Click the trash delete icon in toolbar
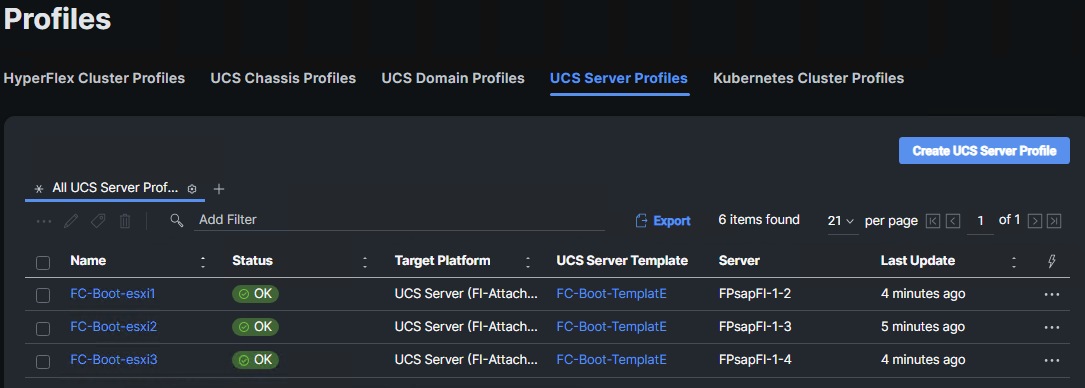Screen dimensions: 1085x388 125,221
